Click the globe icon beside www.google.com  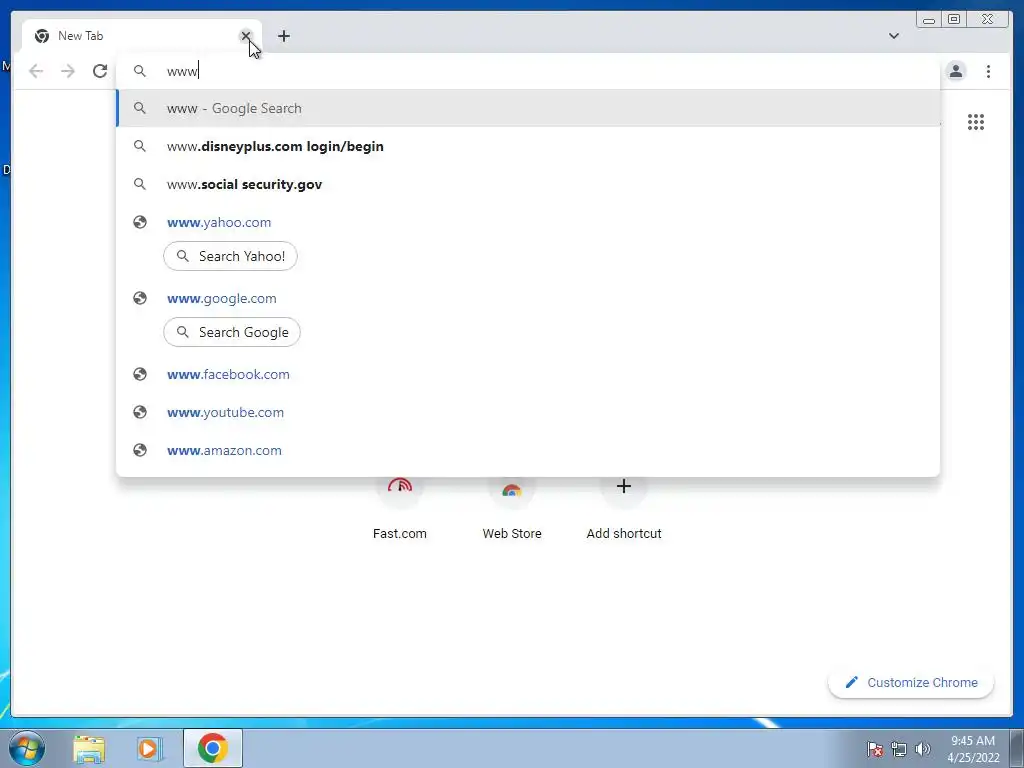(140, 298)
